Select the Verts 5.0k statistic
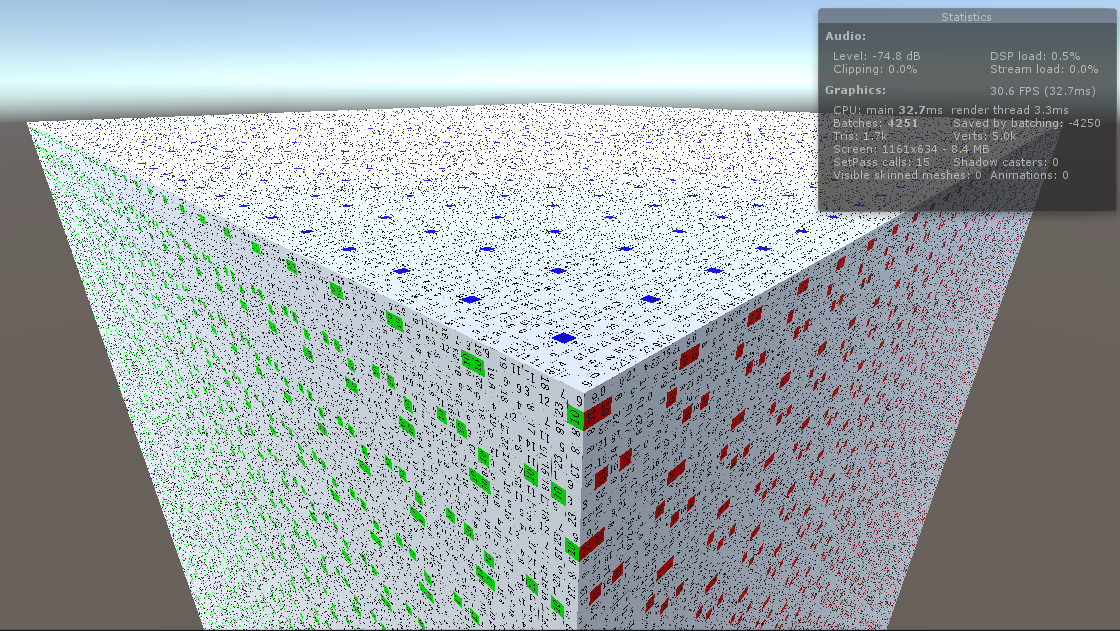The image size is (1120, 631). pyautogui.click(x=984, y=136)
